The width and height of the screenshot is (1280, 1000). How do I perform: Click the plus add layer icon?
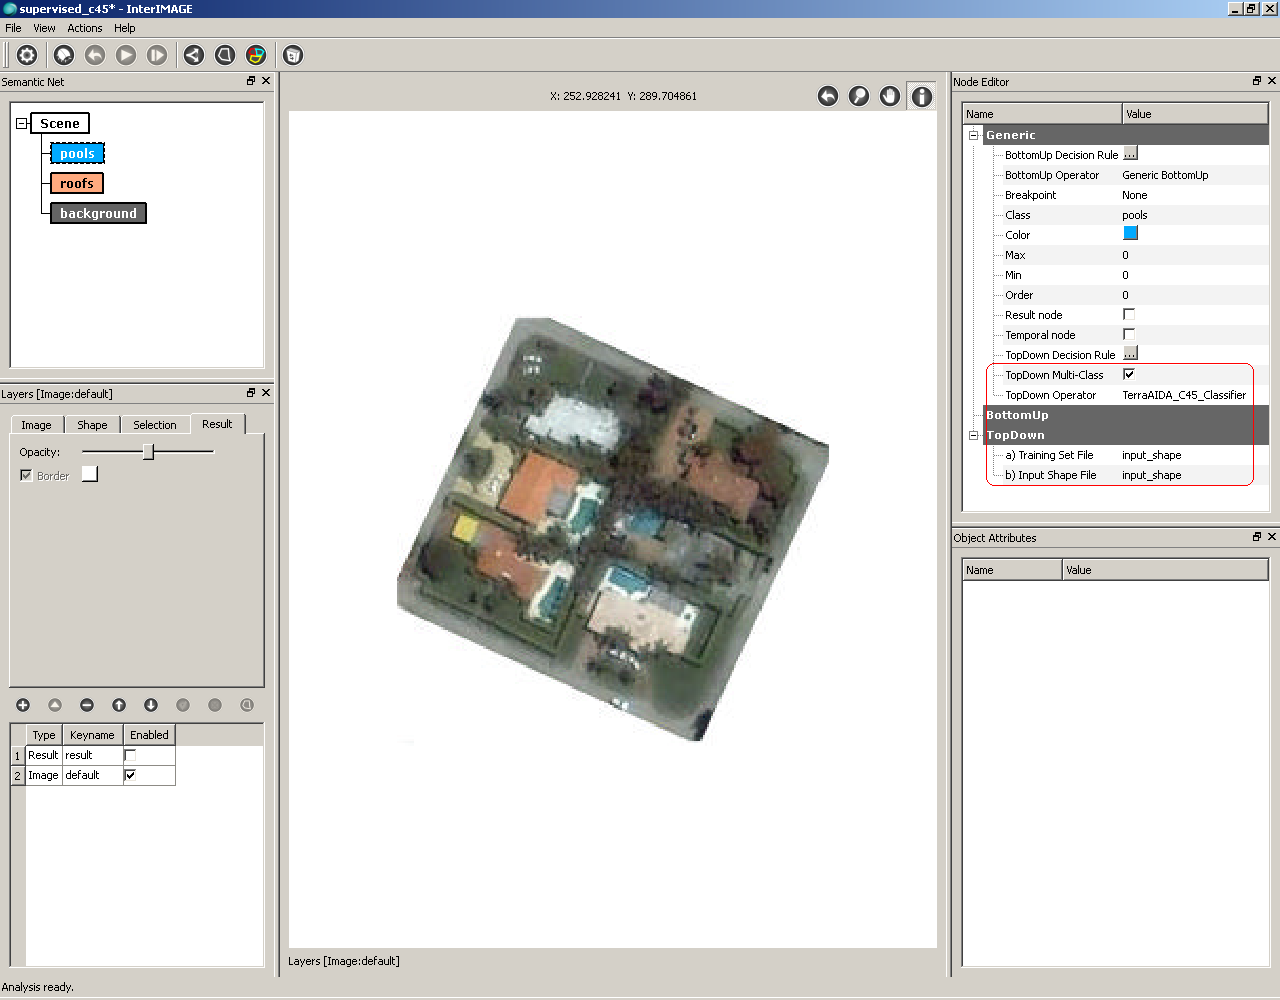(x=23, y=705)
